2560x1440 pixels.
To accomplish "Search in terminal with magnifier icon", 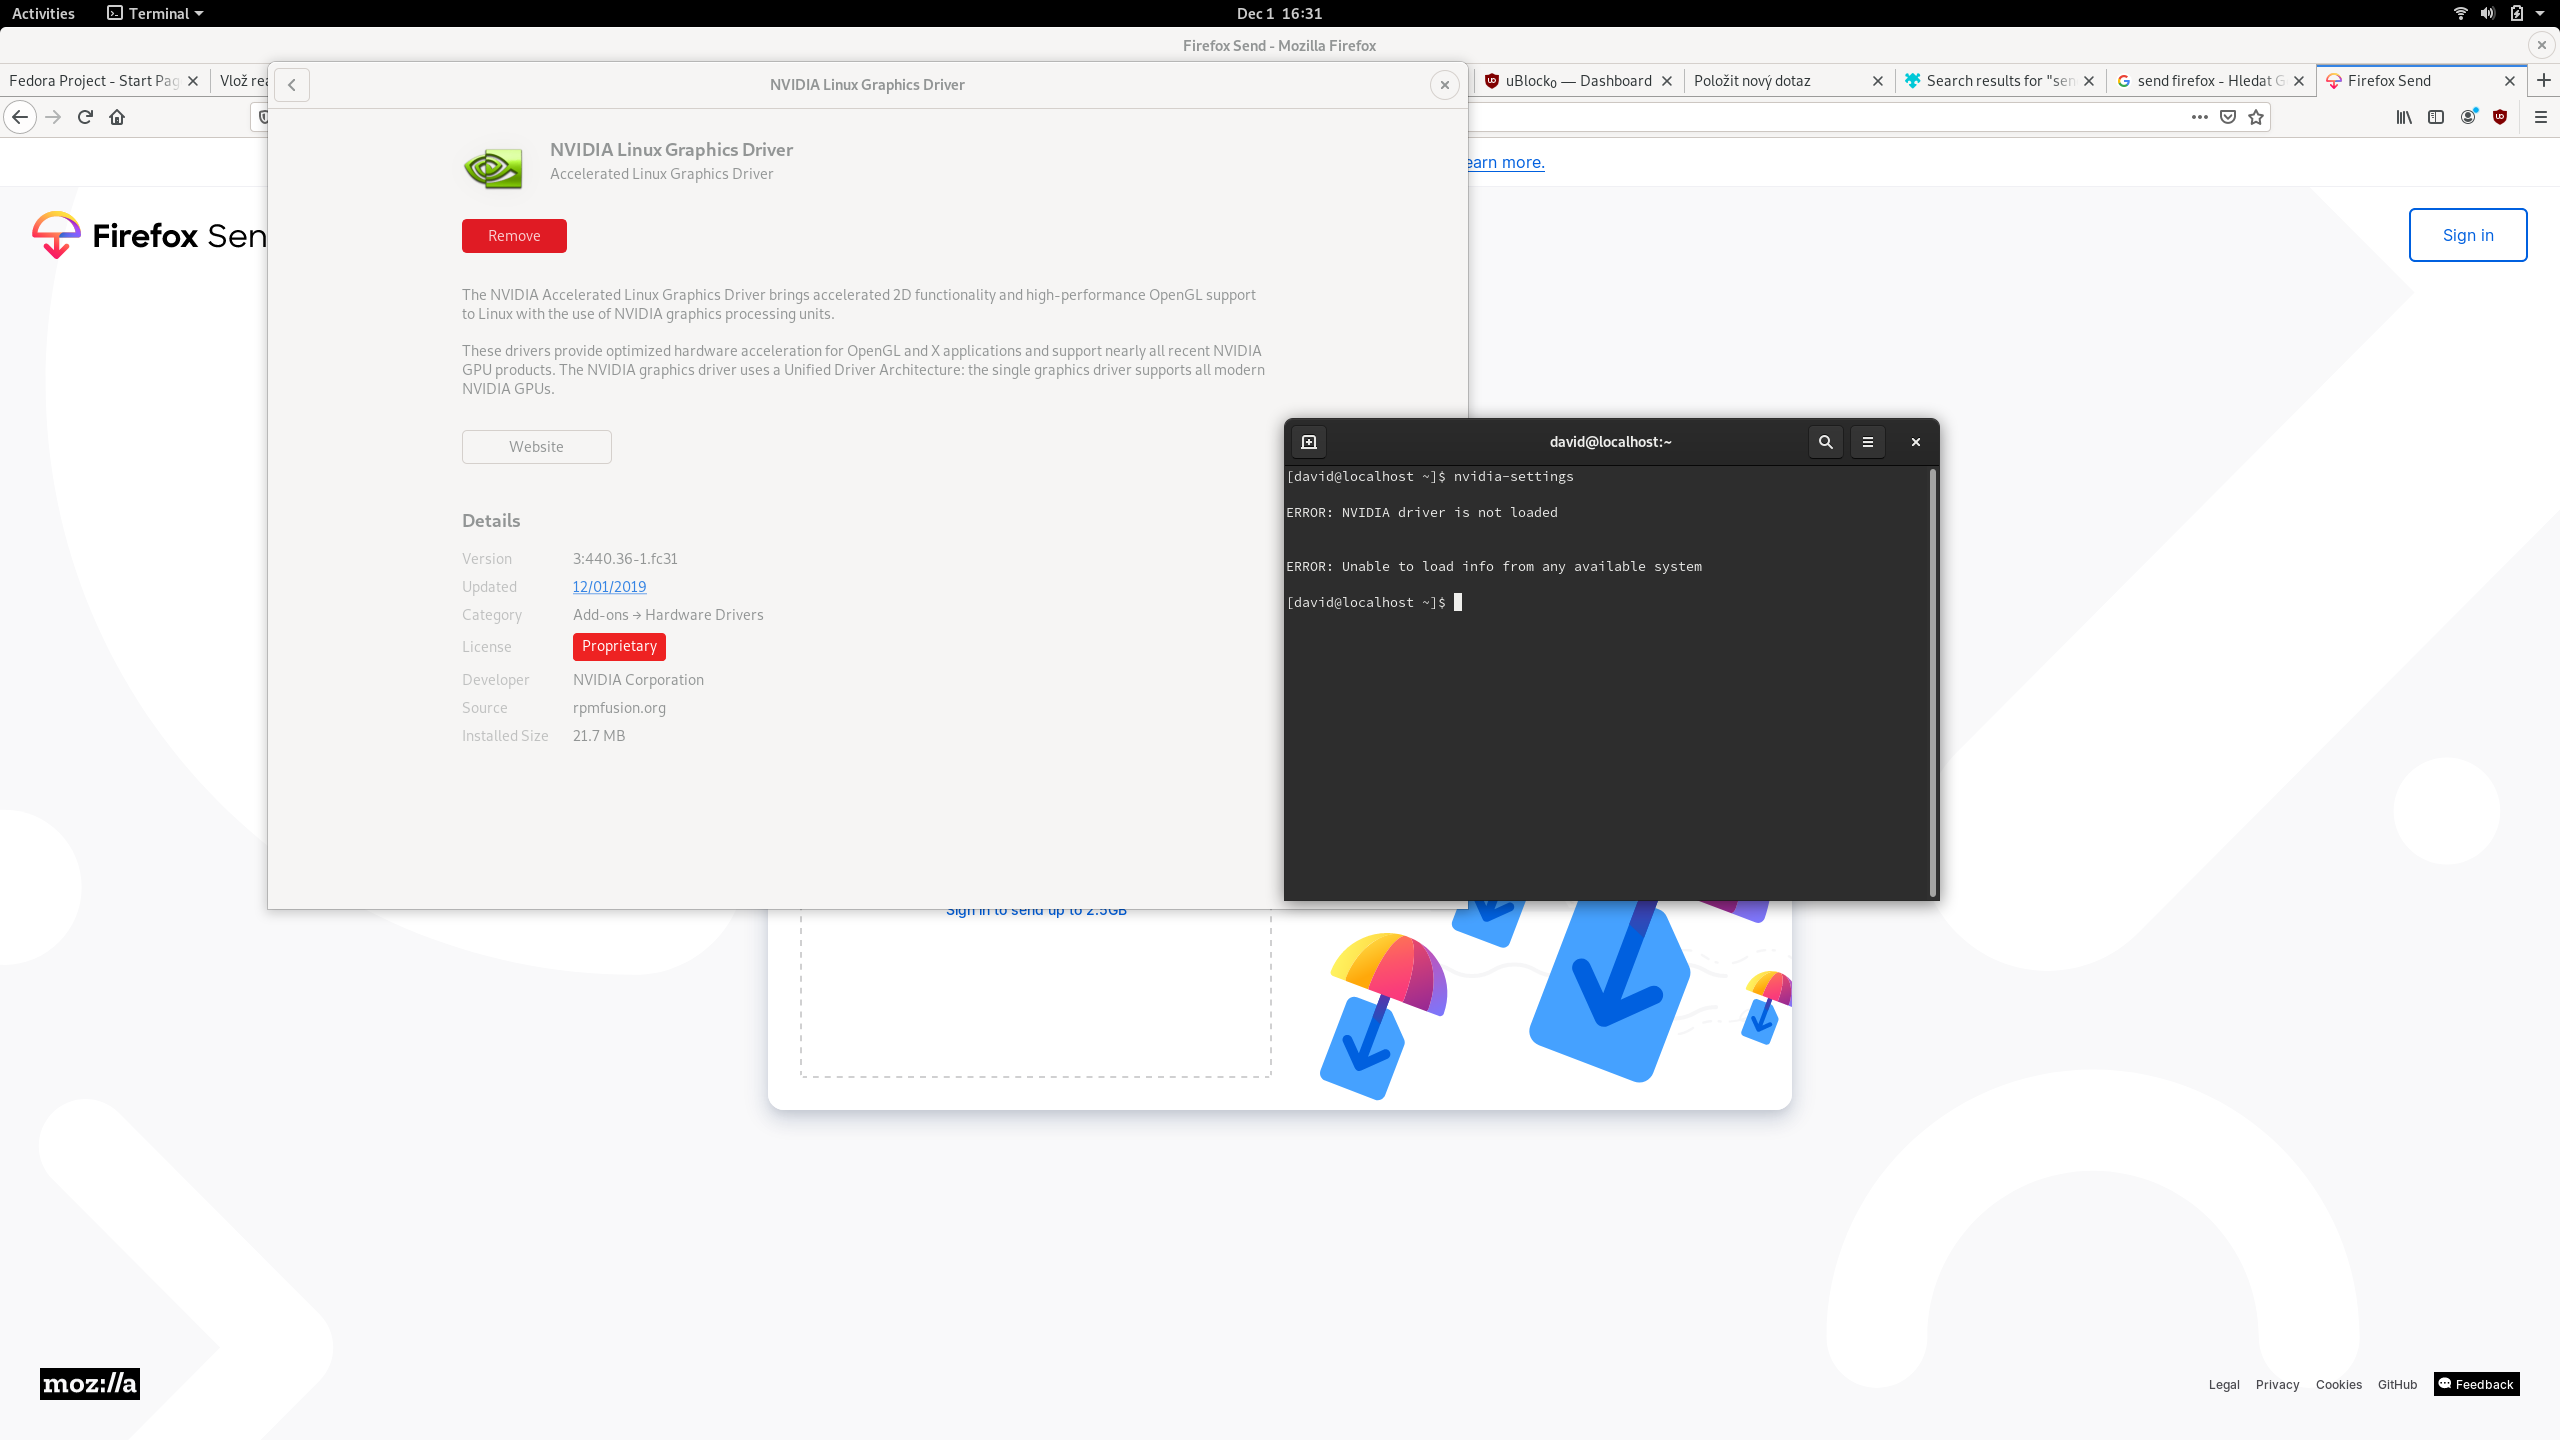I will tap(1826, 442).
